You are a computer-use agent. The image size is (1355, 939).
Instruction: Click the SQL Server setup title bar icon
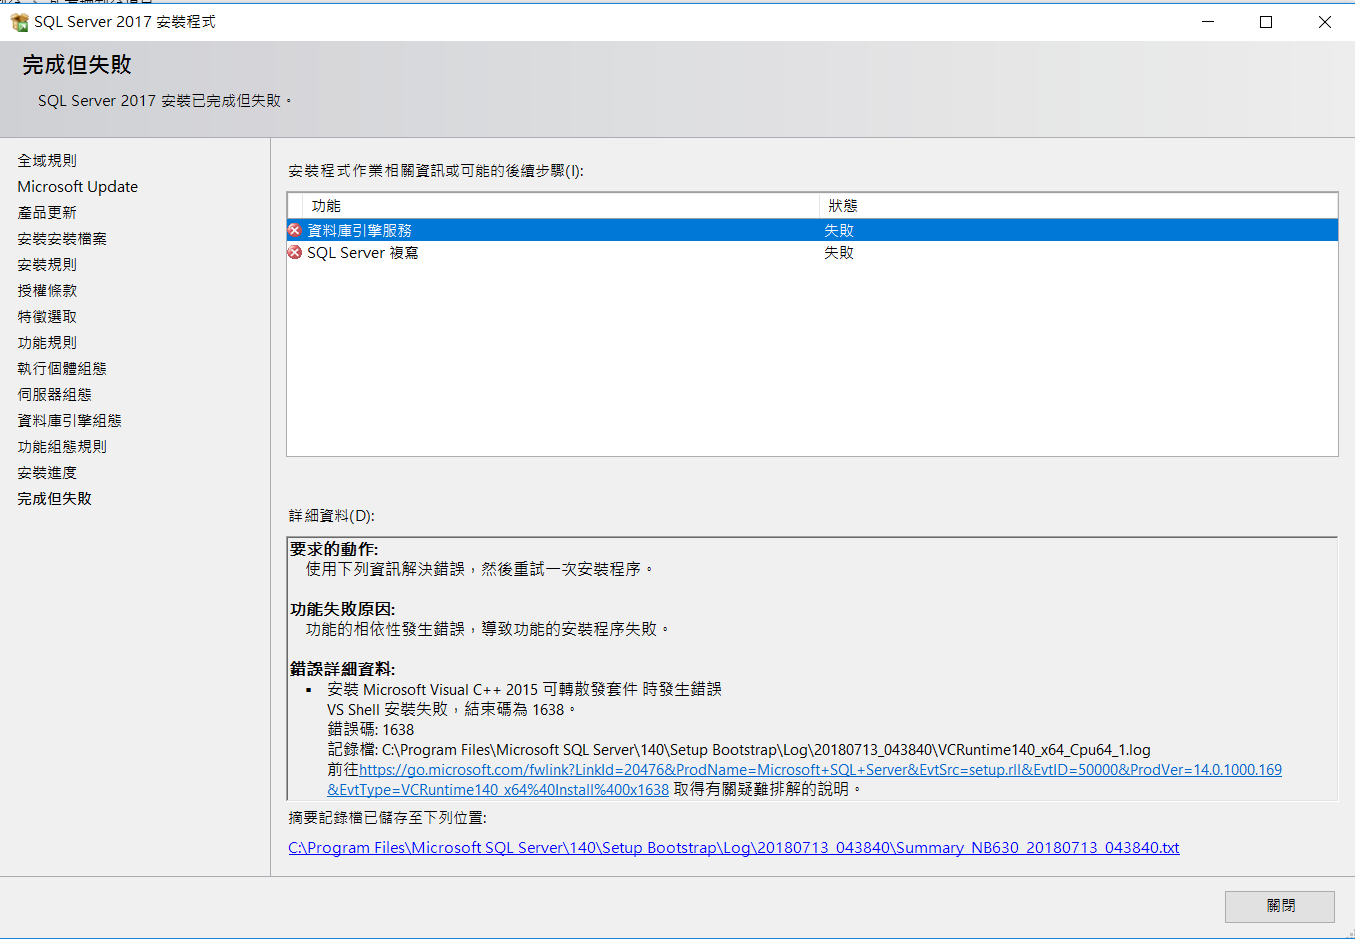[x=19, y=22]
